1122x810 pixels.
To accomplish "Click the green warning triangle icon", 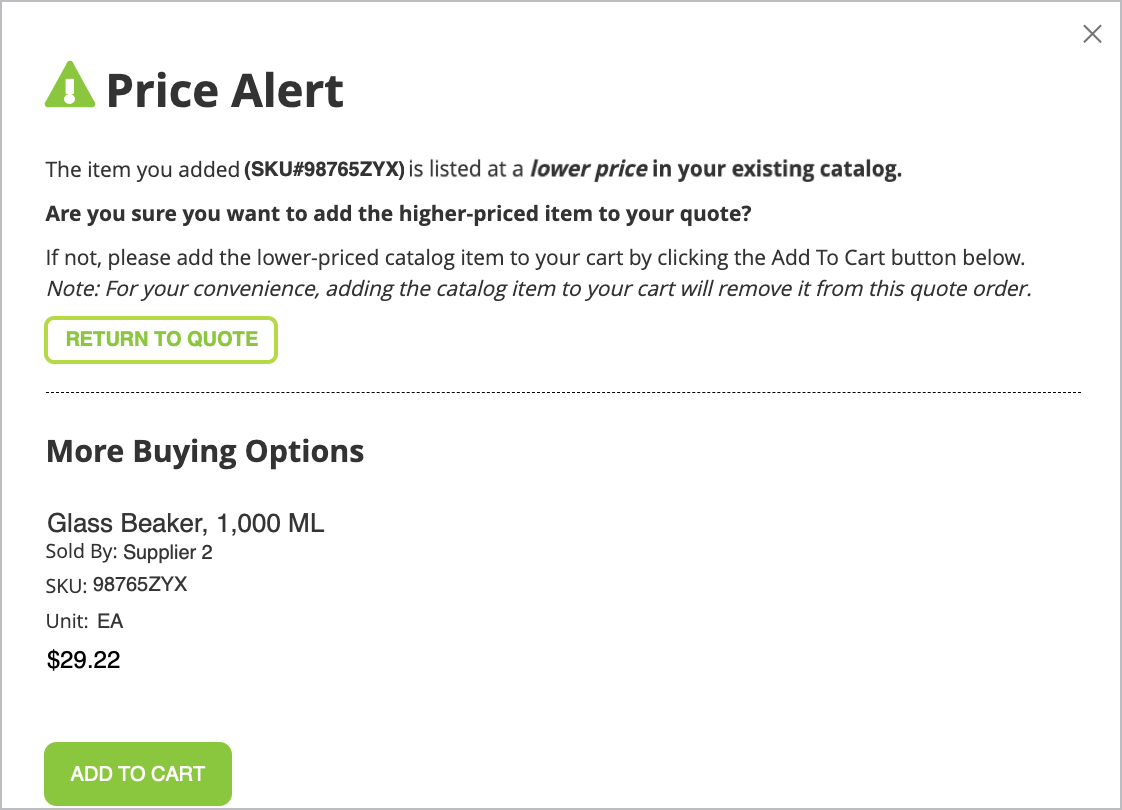I will pos(69,84).
